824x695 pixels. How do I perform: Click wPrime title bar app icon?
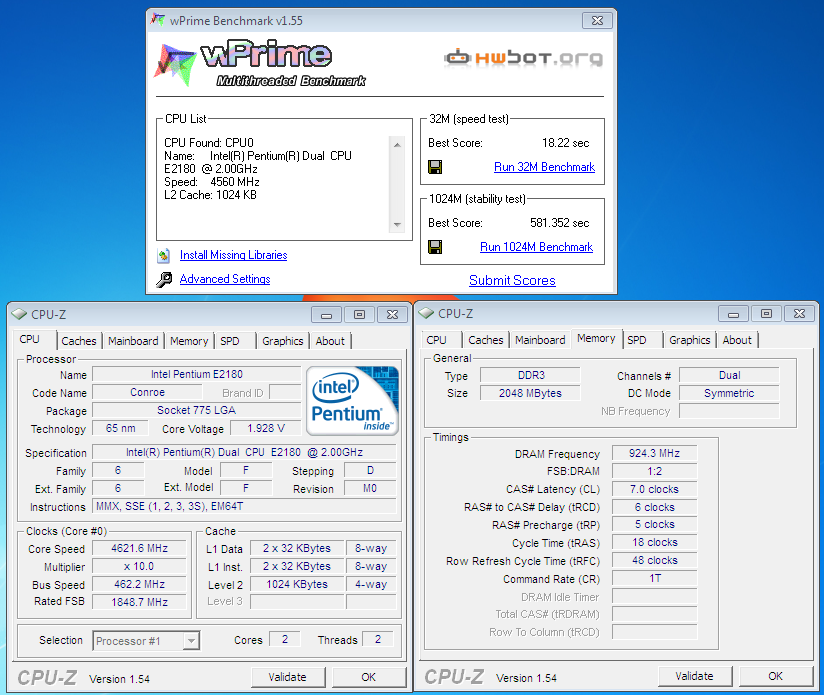click(158, 20)
